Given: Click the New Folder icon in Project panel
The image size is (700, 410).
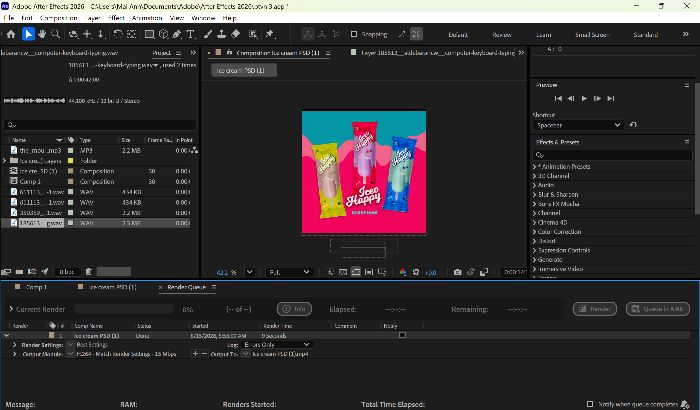Looking at the screenshot, I should click(19, 272).
